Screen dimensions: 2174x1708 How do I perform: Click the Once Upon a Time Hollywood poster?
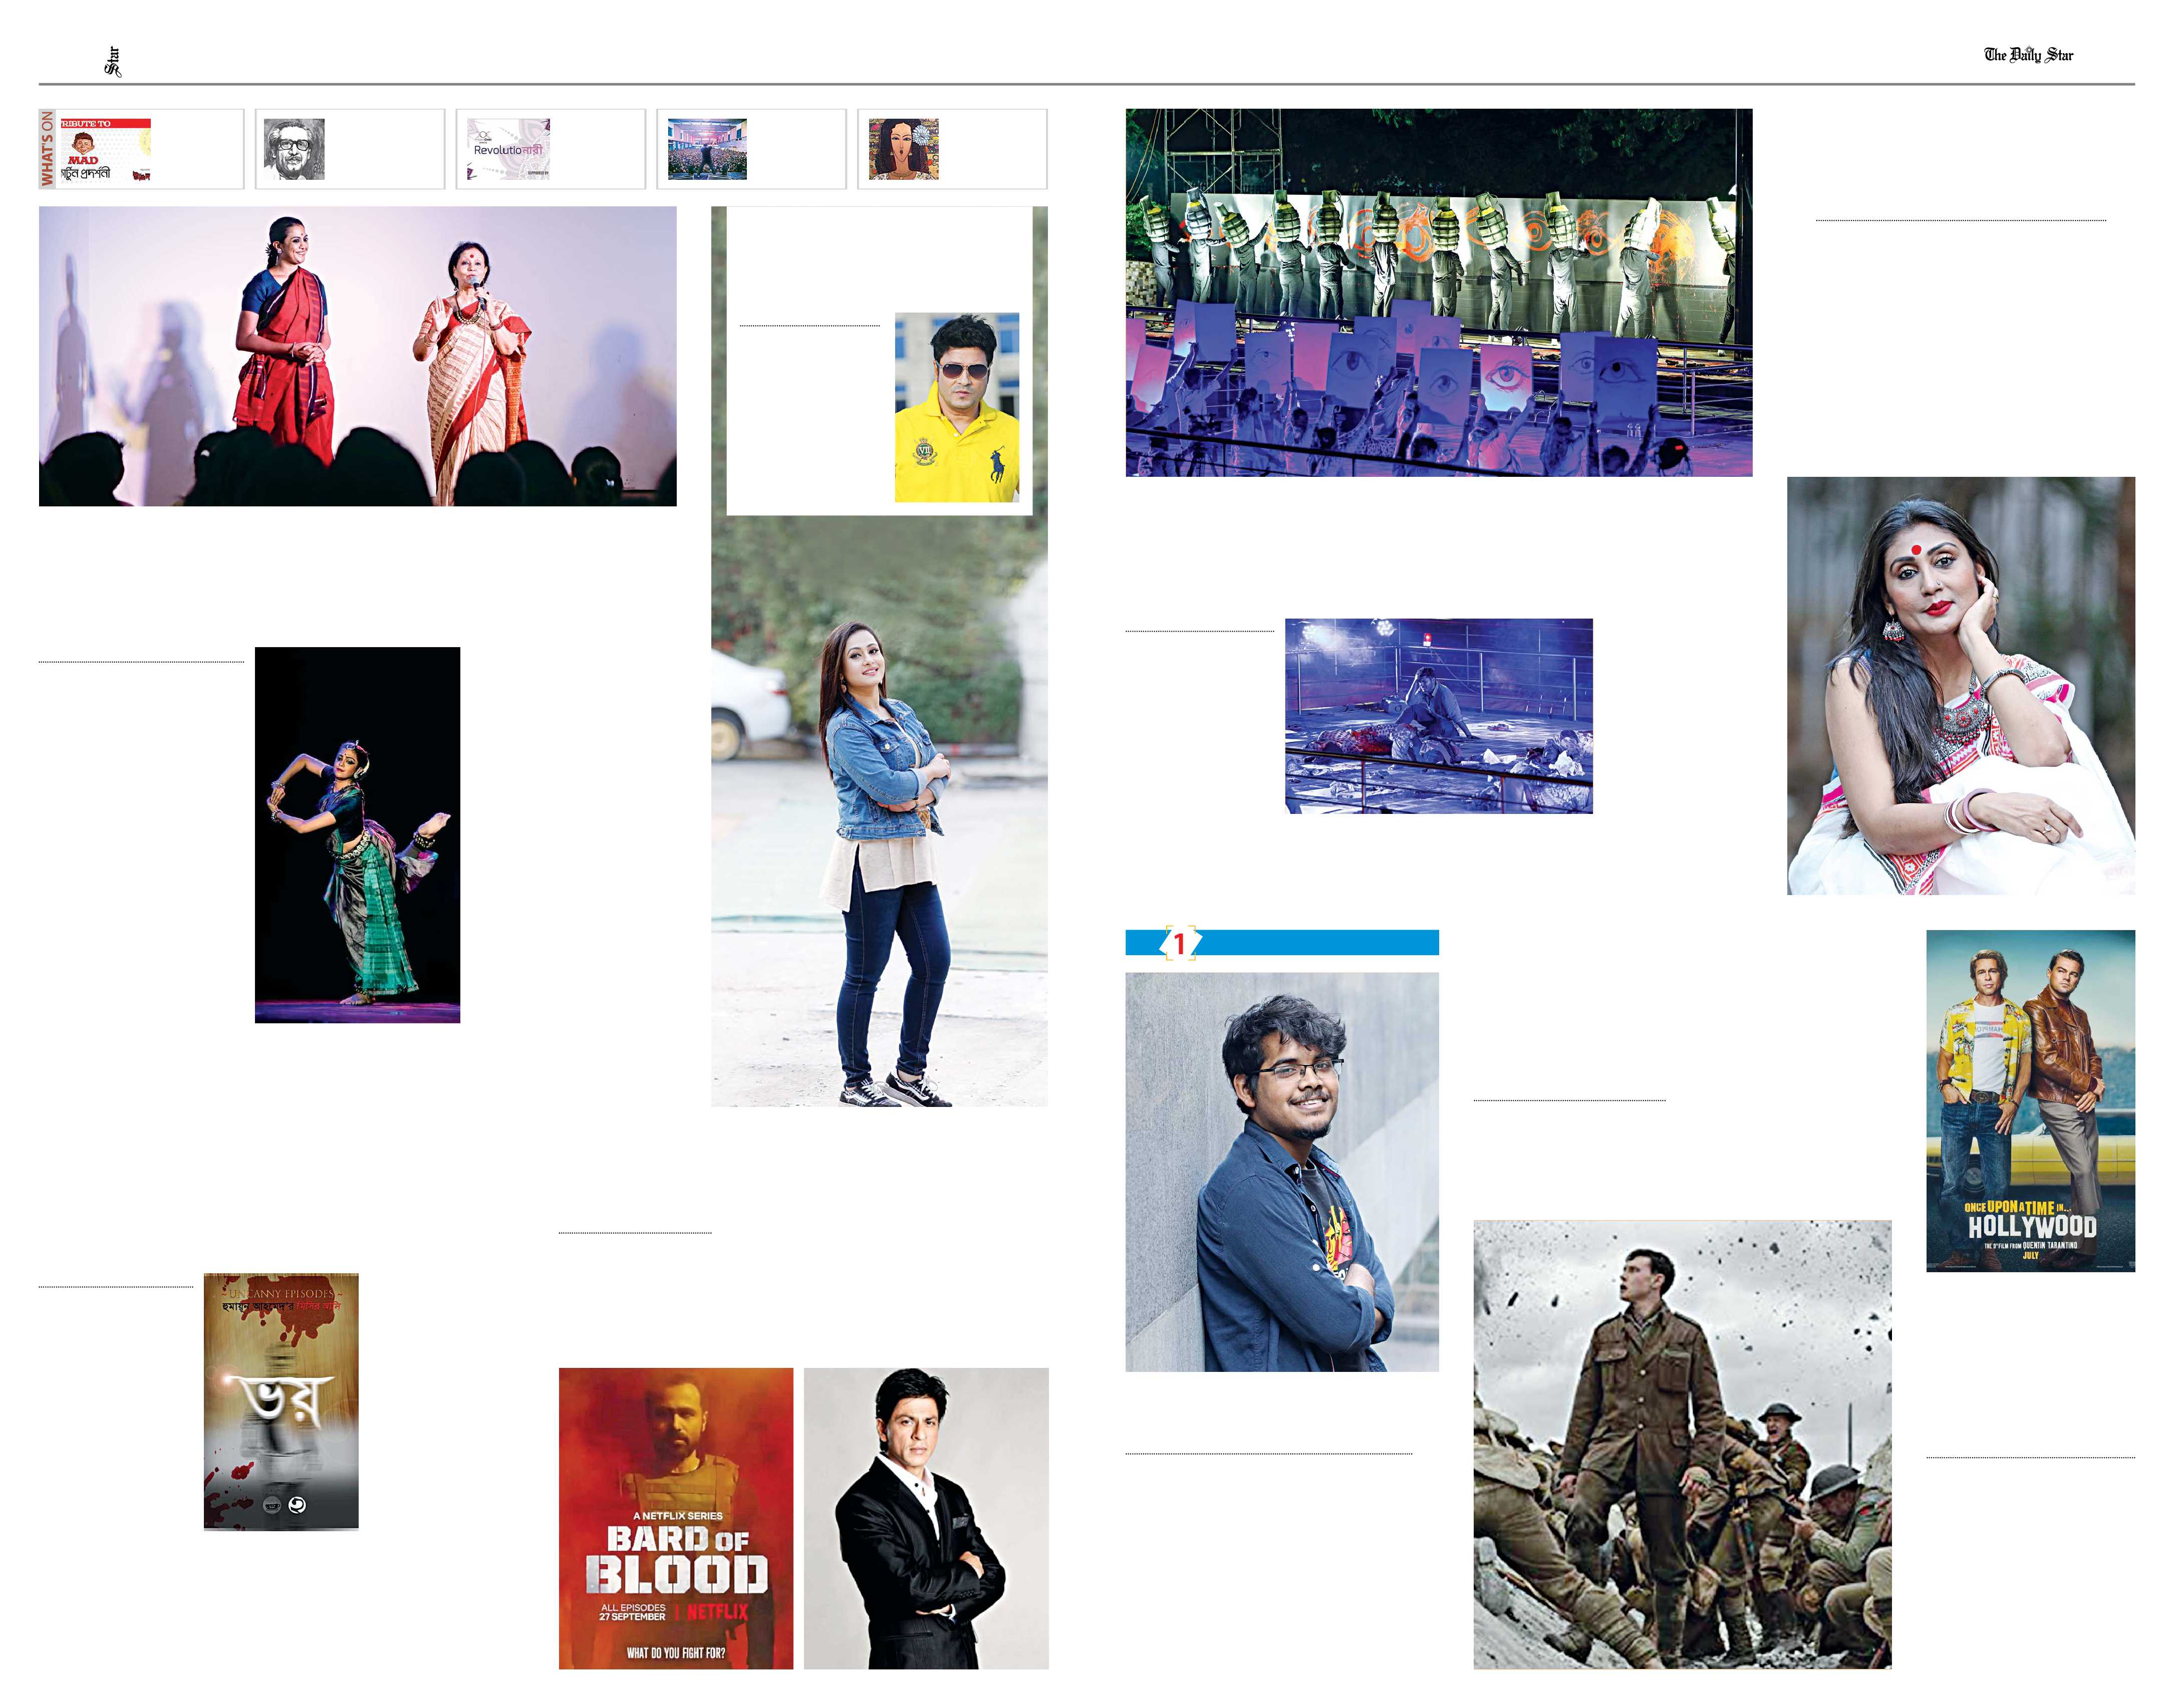[x=2029, y=1100]
